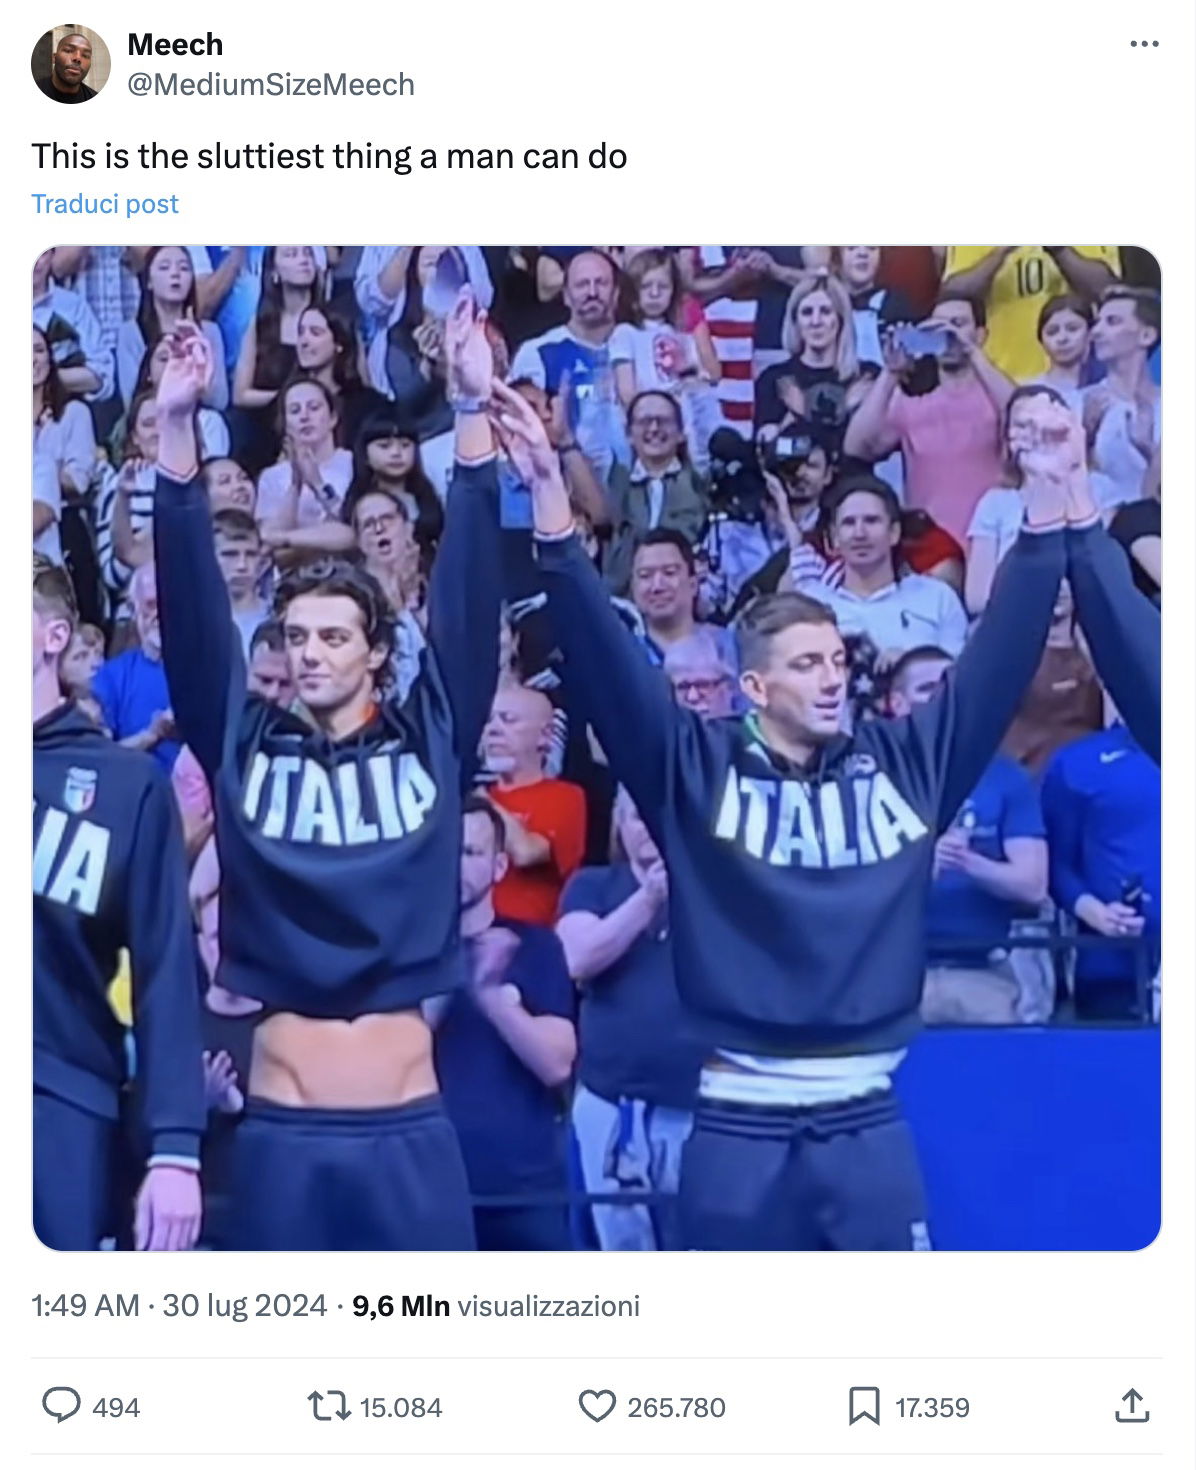Click 9,6 Mln visualizzazioni view count
Image resolution: width=1196 pixels, height=1470 pixels.
tap(496, 1306)
